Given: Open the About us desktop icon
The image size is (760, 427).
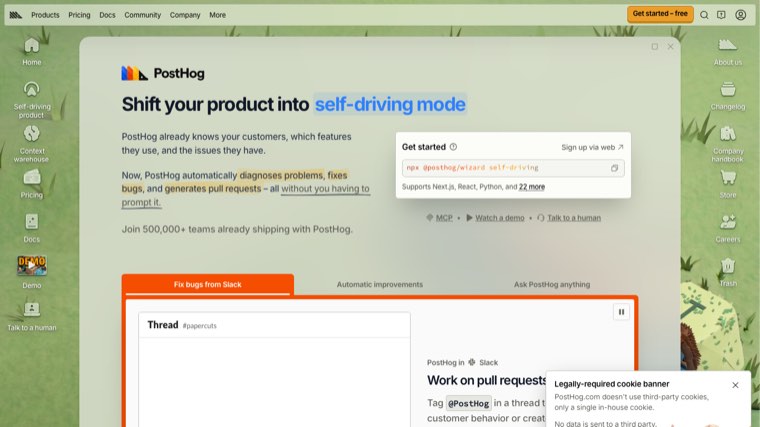Looking at the screenshot, I should pyautogui.click(x=728, y=51).
